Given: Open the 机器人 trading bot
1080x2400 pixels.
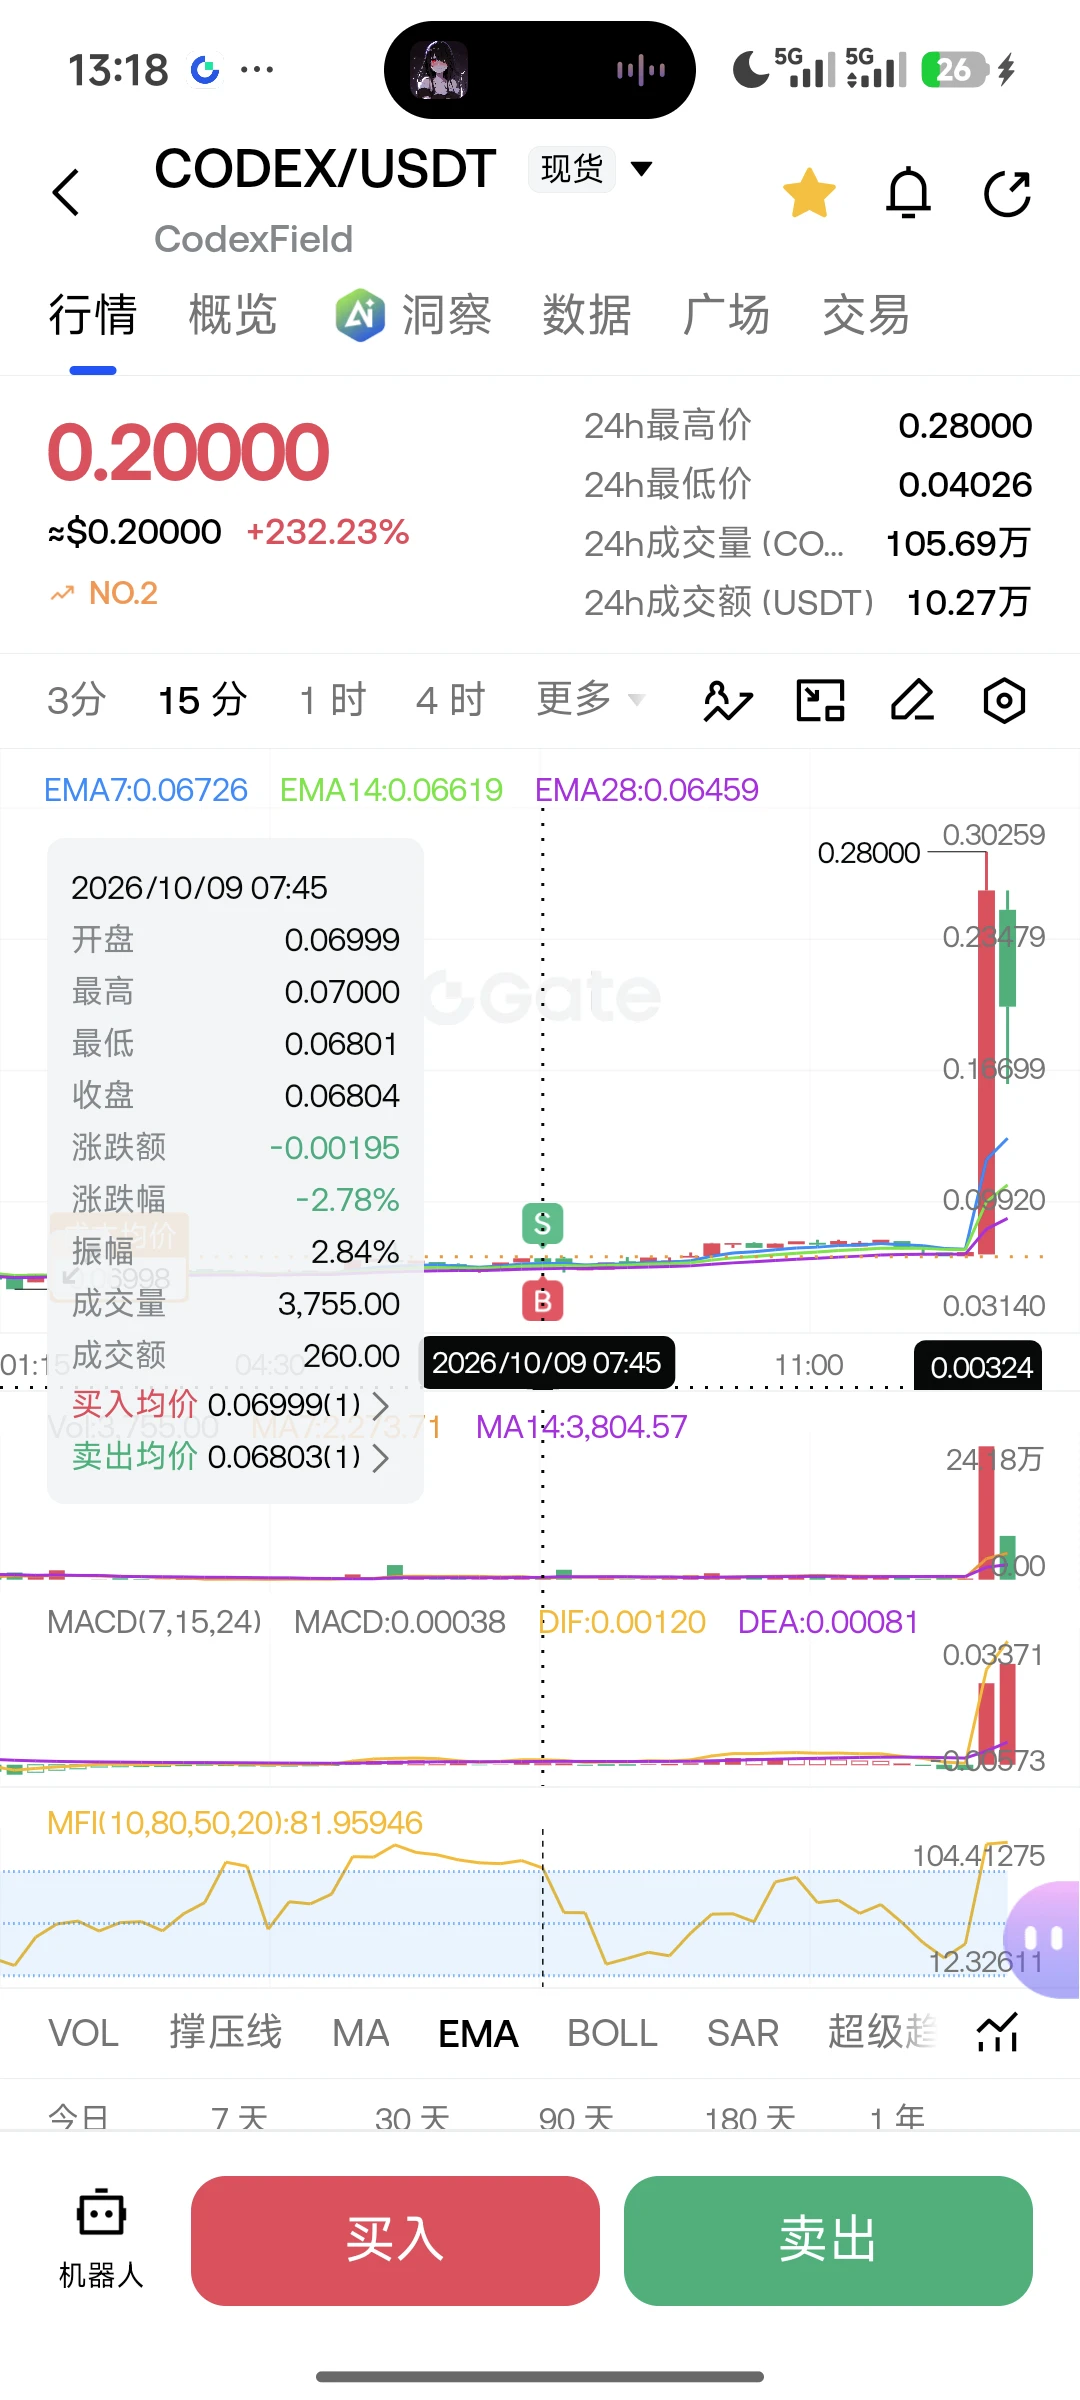Looking at the screenshot, I should pyautogui.click(x=101, y=2240).
